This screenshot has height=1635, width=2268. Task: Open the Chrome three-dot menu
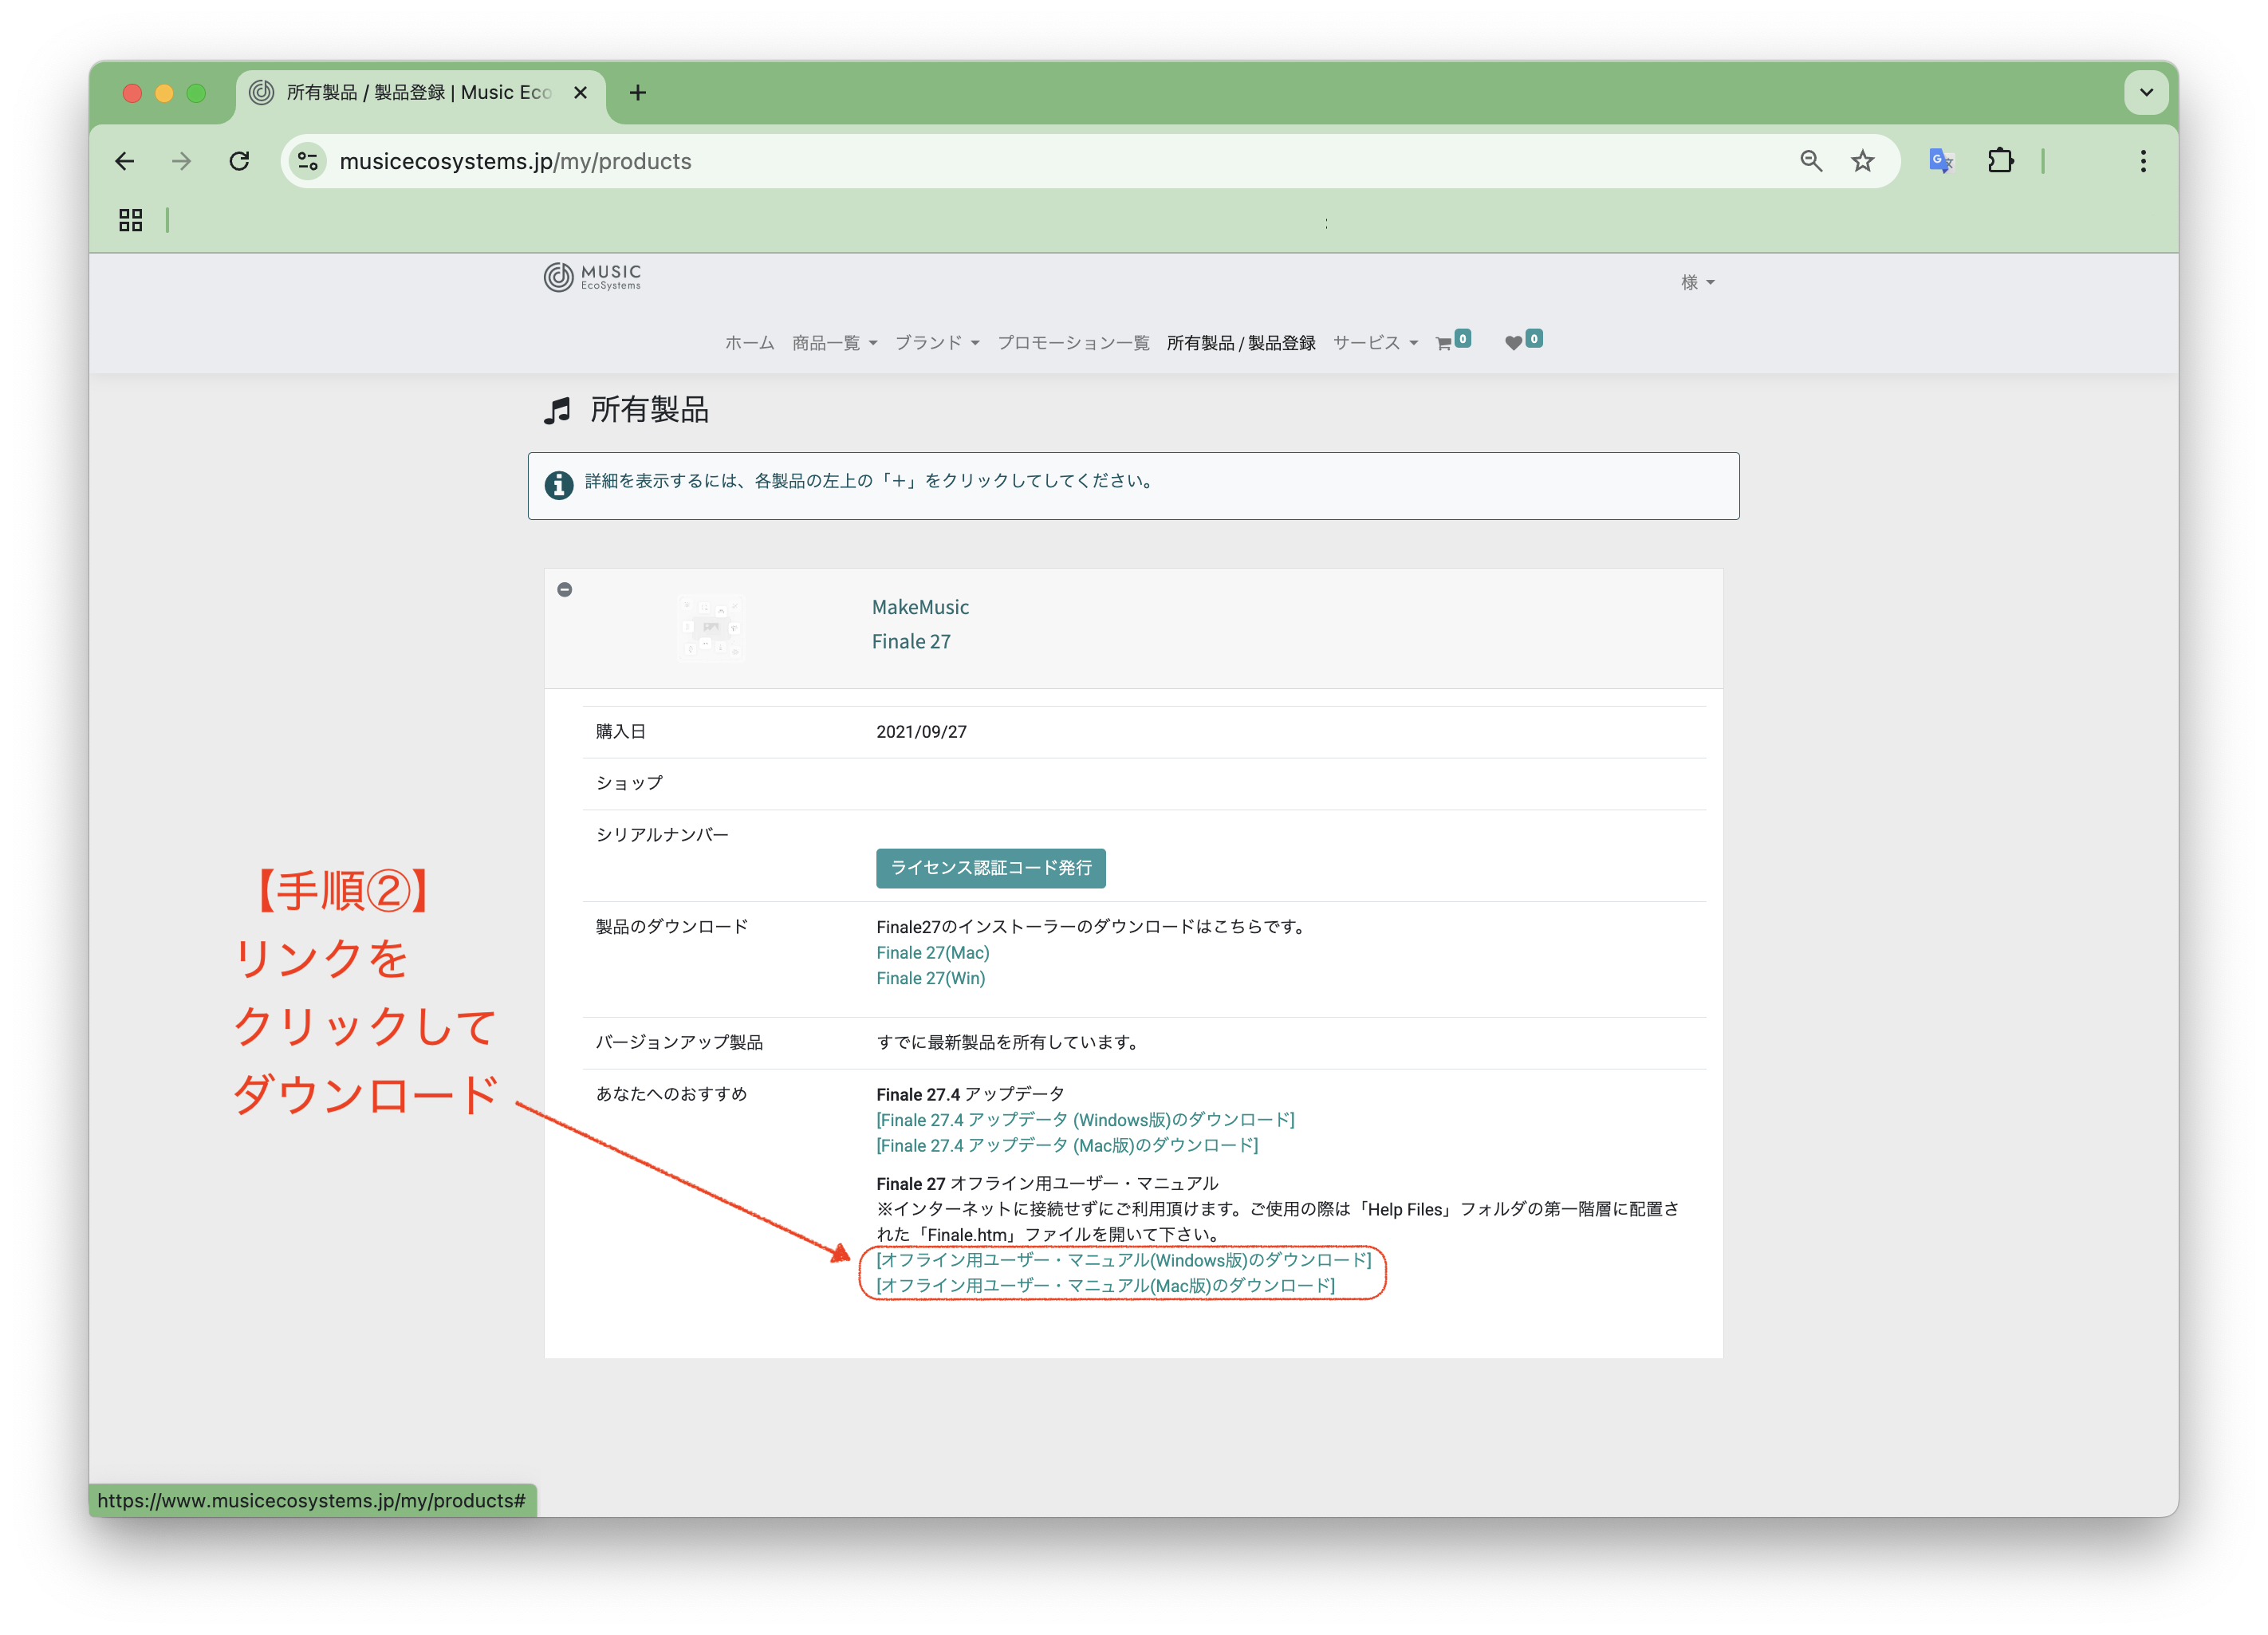2143,161
